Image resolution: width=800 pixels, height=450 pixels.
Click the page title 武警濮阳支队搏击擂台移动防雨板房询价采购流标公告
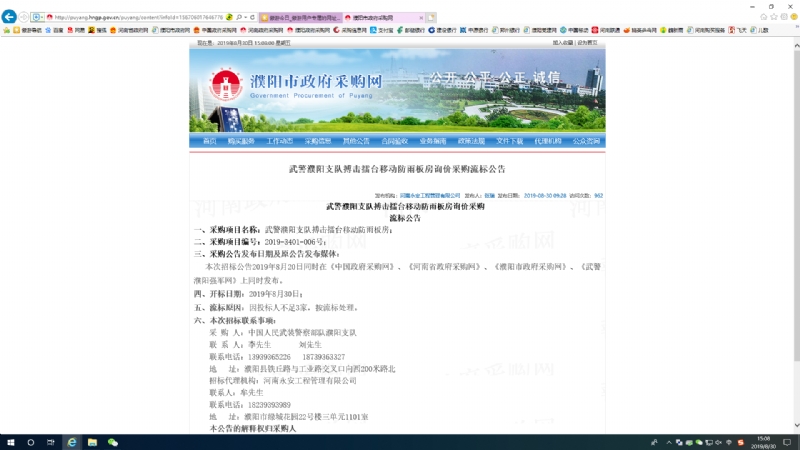397,169
